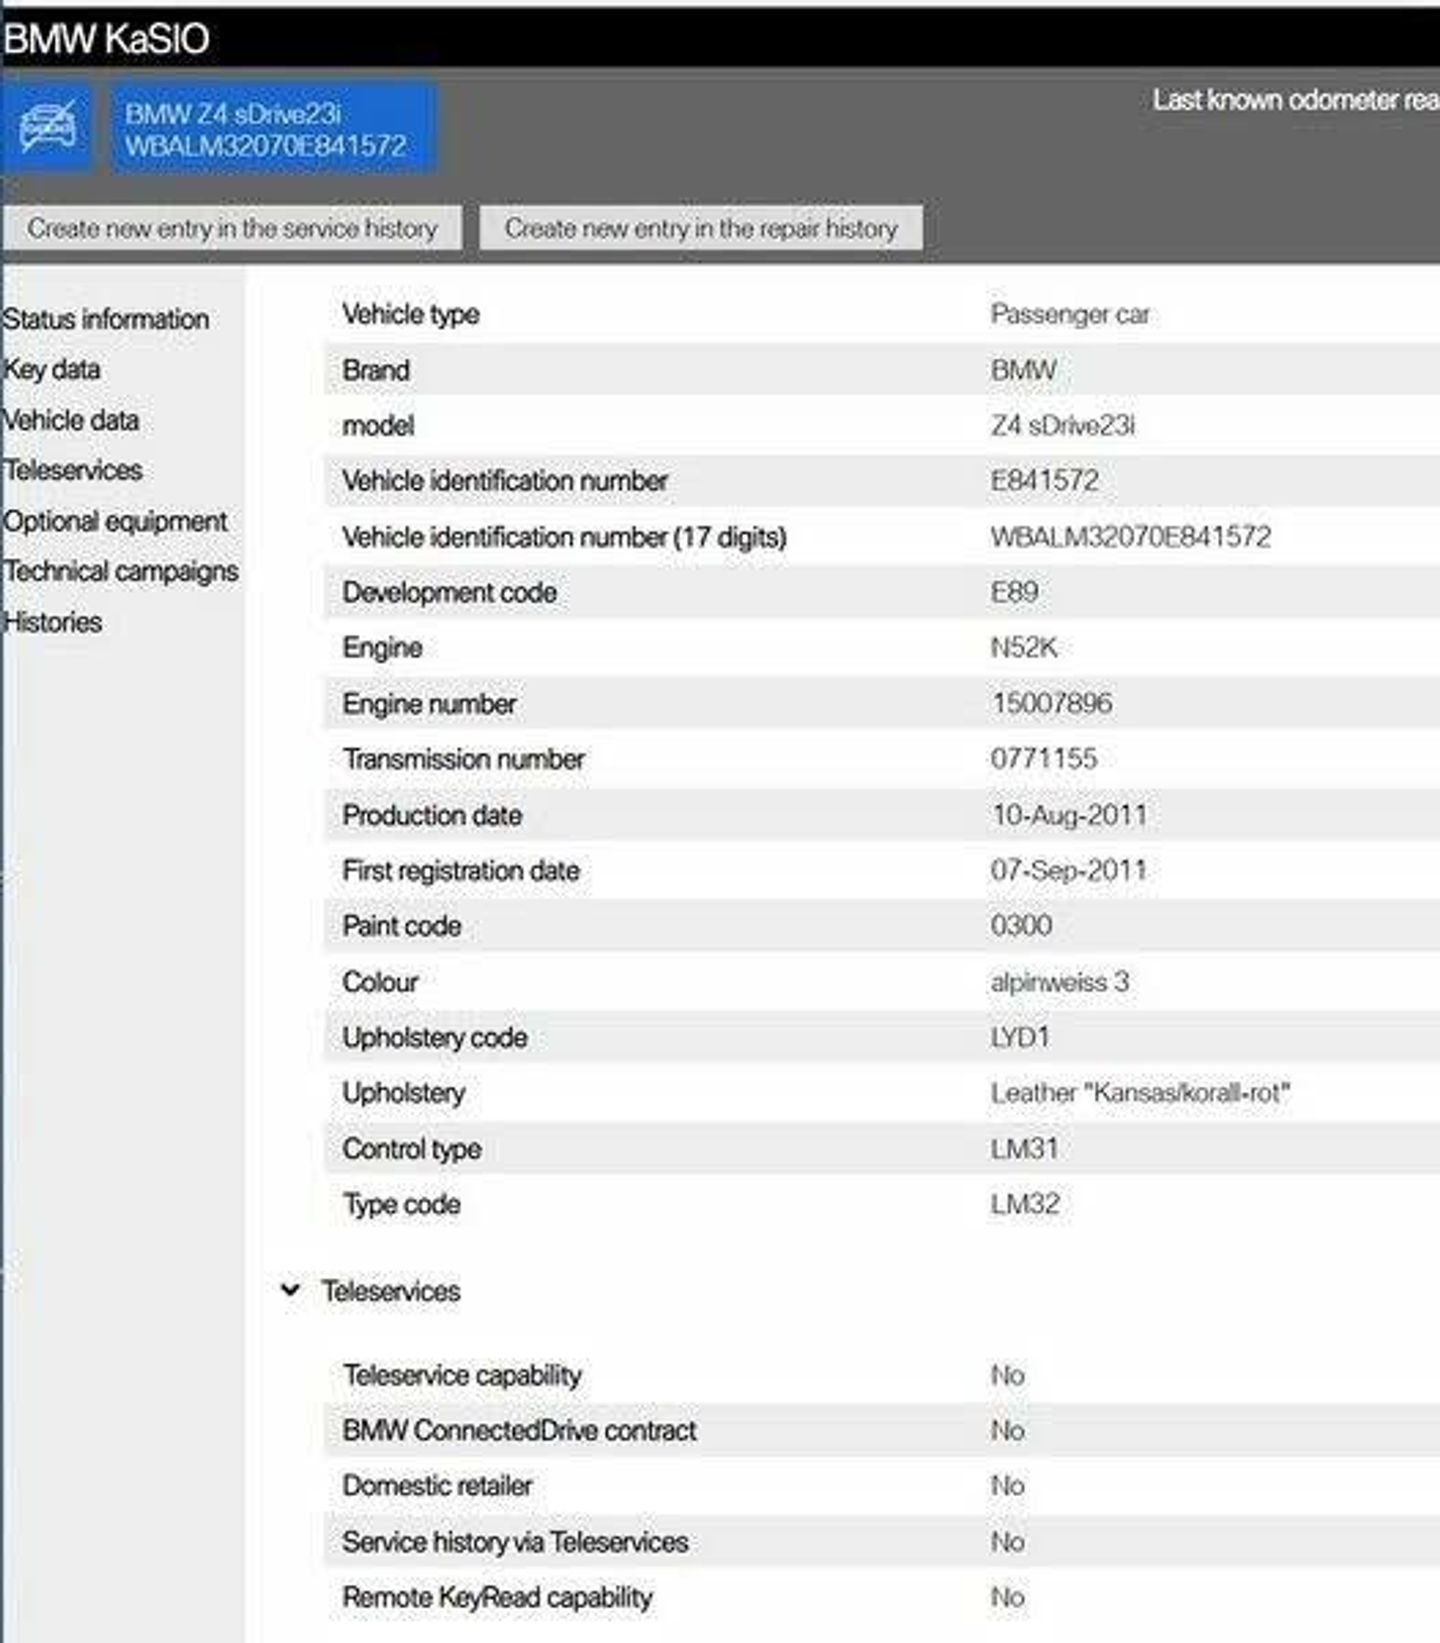Viewport: 1440px width, 1643px height.
Task: Show Technical campaigns section
Action: point(121,571)
